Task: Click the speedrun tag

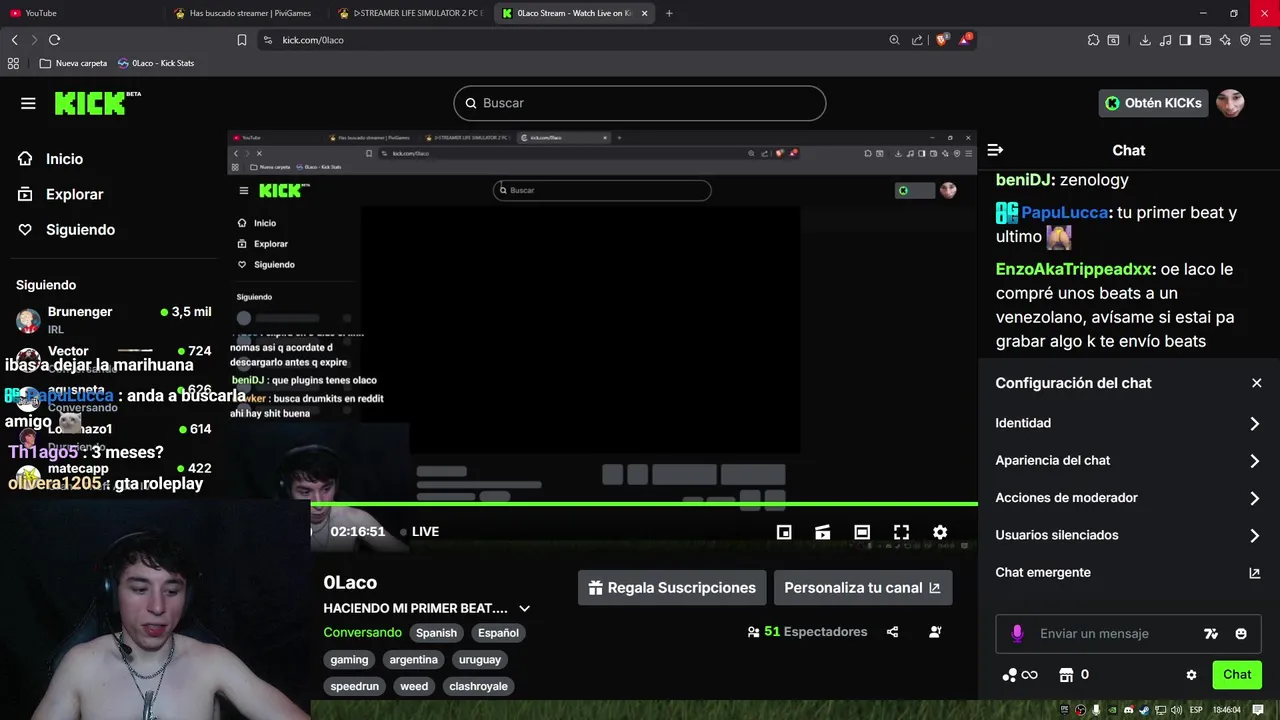Action: 355,686
